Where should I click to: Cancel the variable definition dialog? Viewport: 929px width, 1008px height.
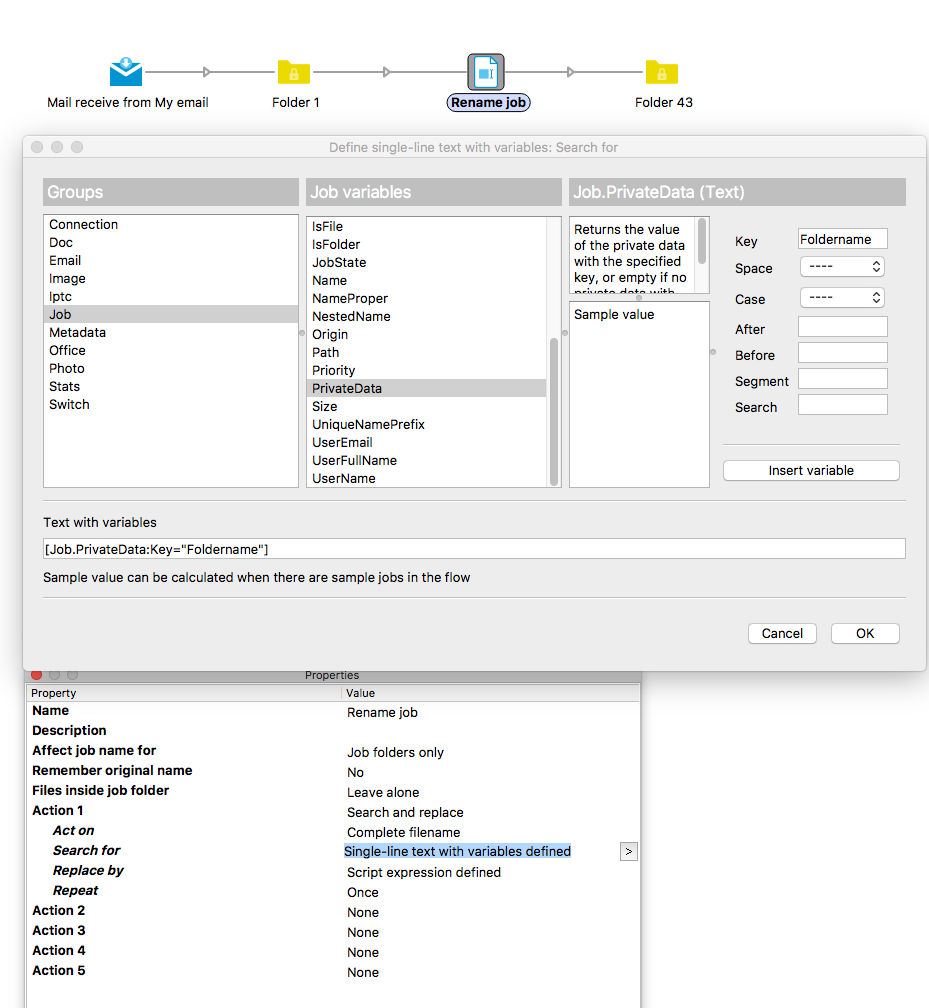[781, 633]
